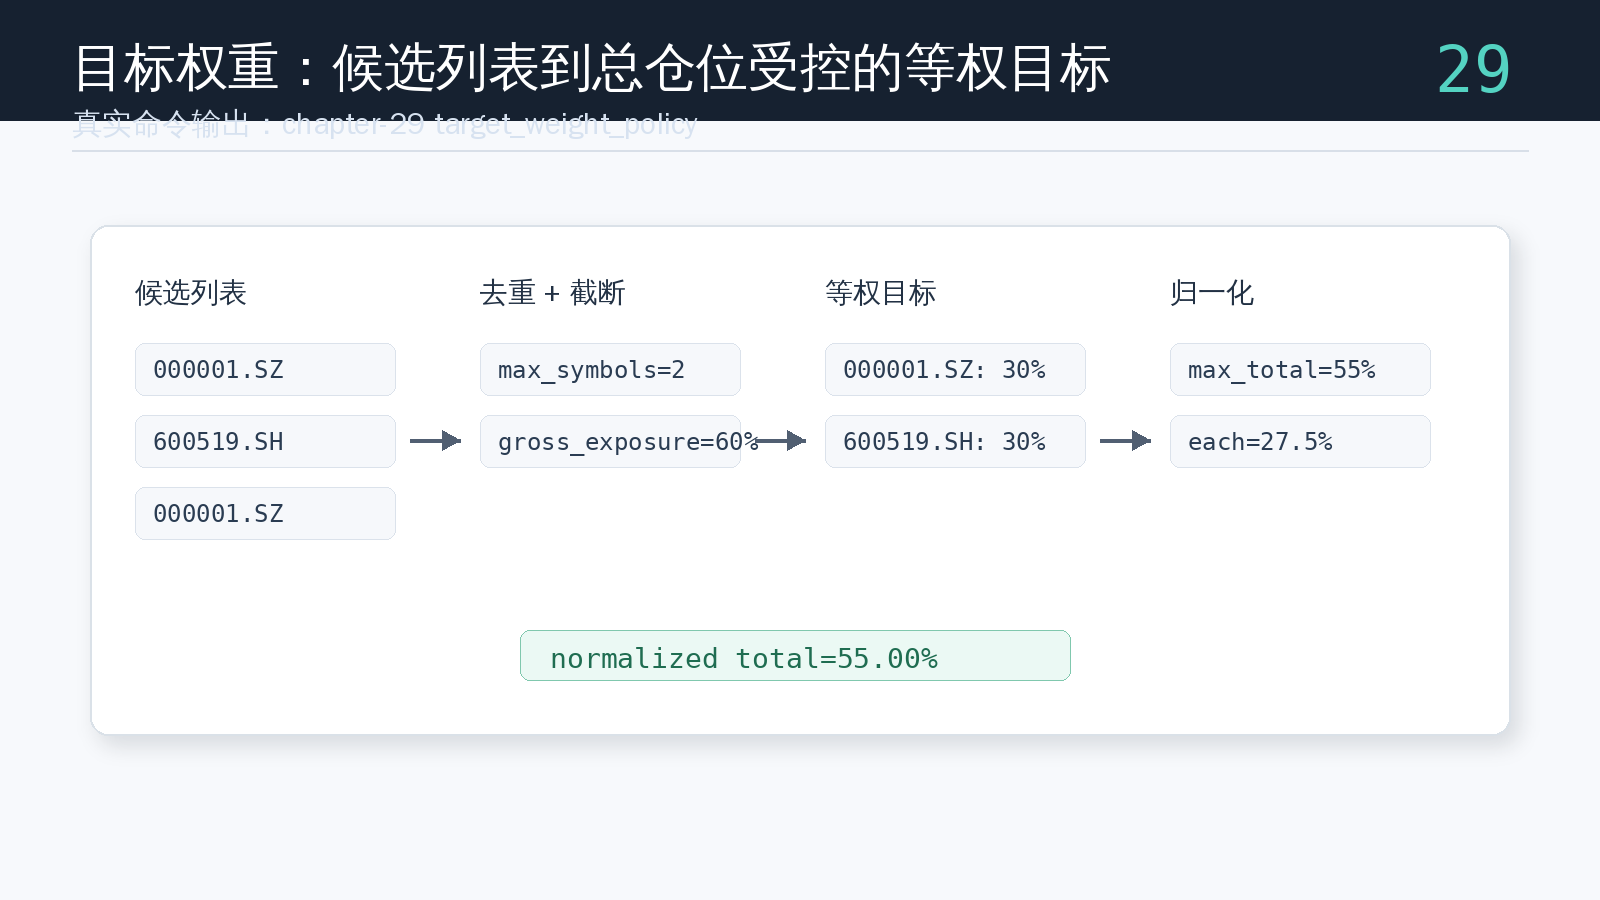
Task: Click the gross_exposure=60% box
Action: pyautogui.click(x=610, y=442)
